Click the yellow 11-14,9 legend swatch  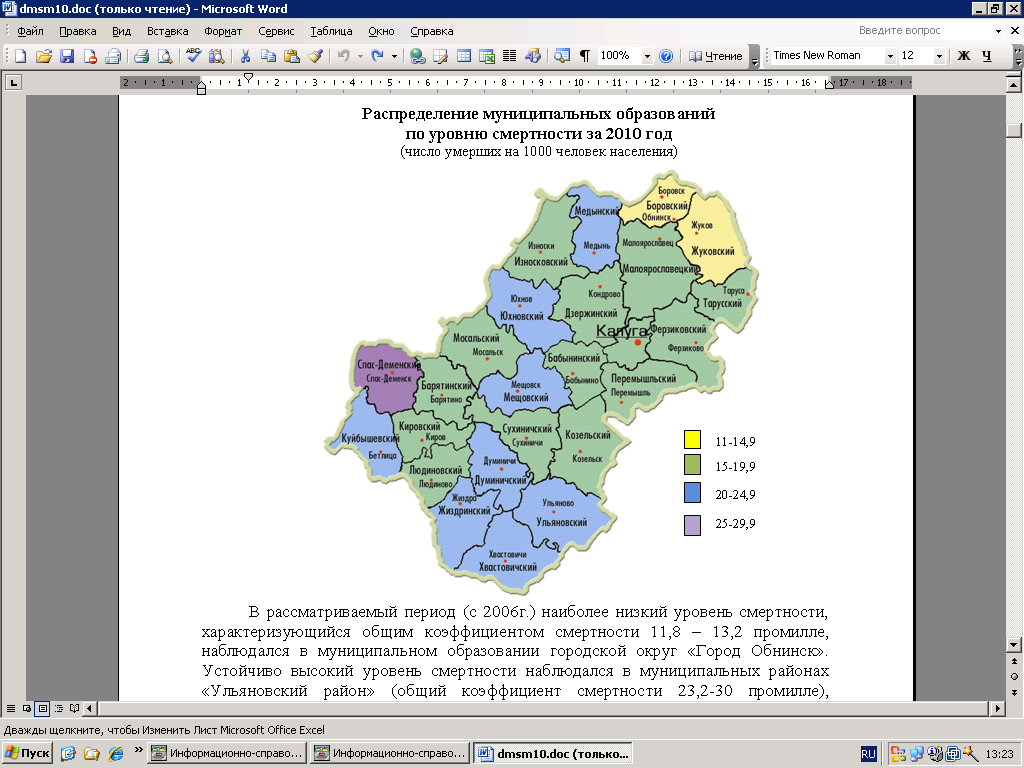click(692, 440)
